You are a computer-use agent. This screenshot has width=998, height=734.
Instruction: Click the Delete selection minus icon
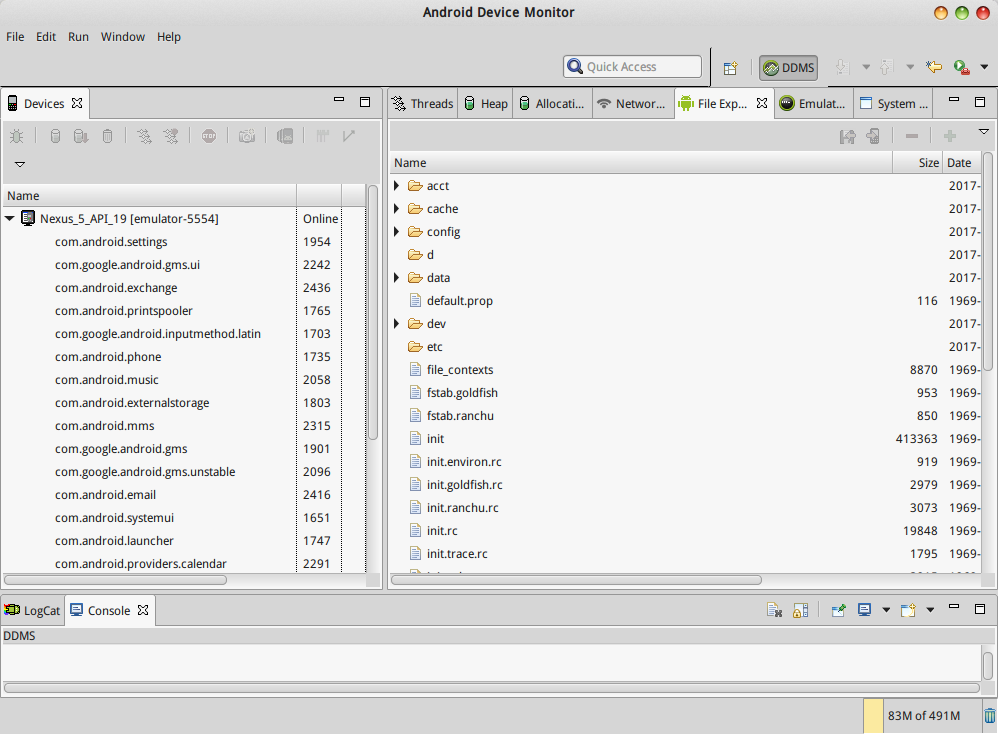pos(911,136)
